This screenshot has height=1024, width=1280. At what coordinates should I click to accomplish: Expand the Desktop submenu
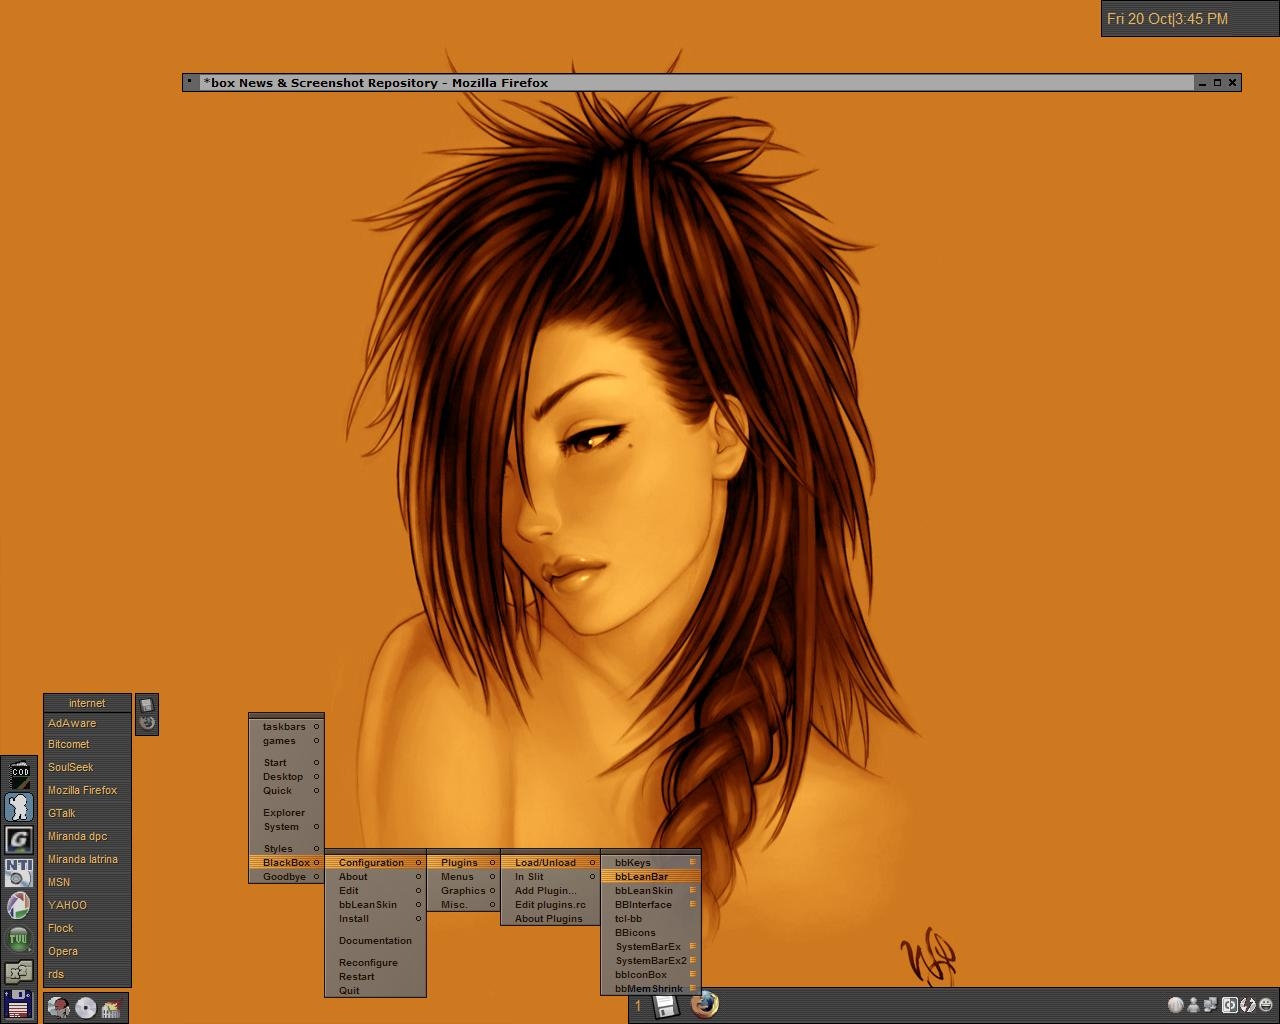click(286, 777)
